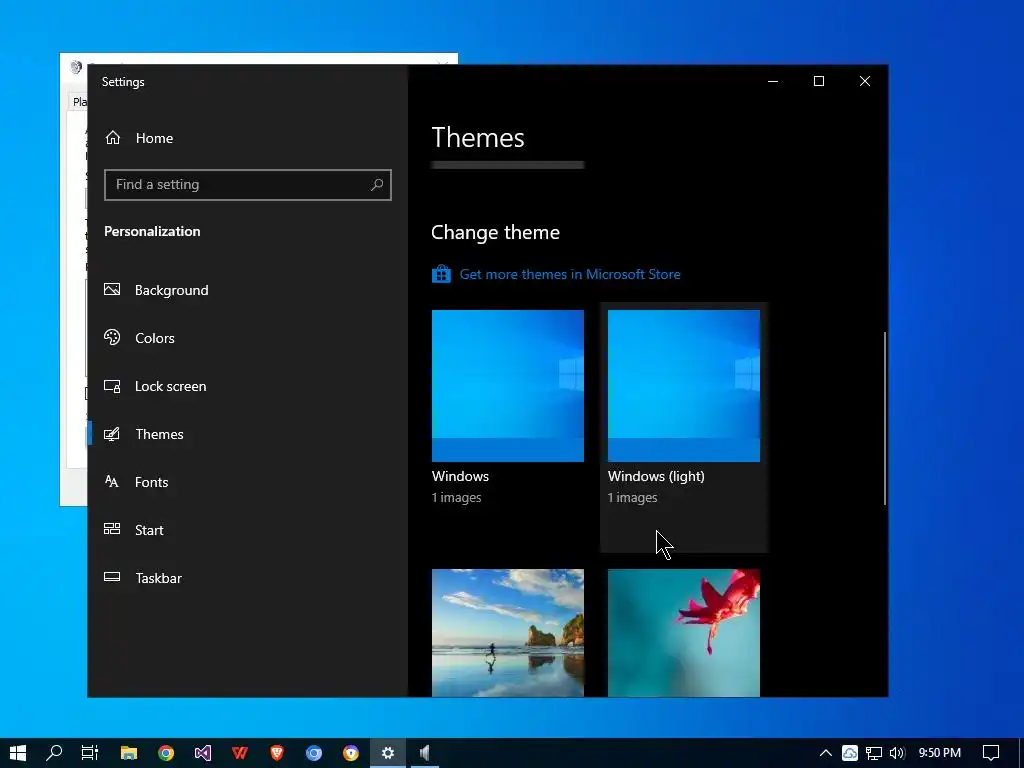Click the Start tiles icon
This screenshot has width=1024, height=768.
[x=112, y=529]
